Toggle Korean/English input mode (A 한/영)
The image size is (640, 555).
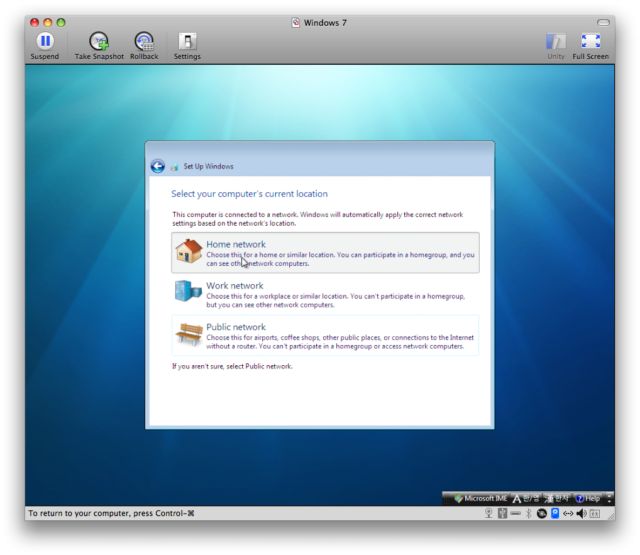tap(527, 498)
